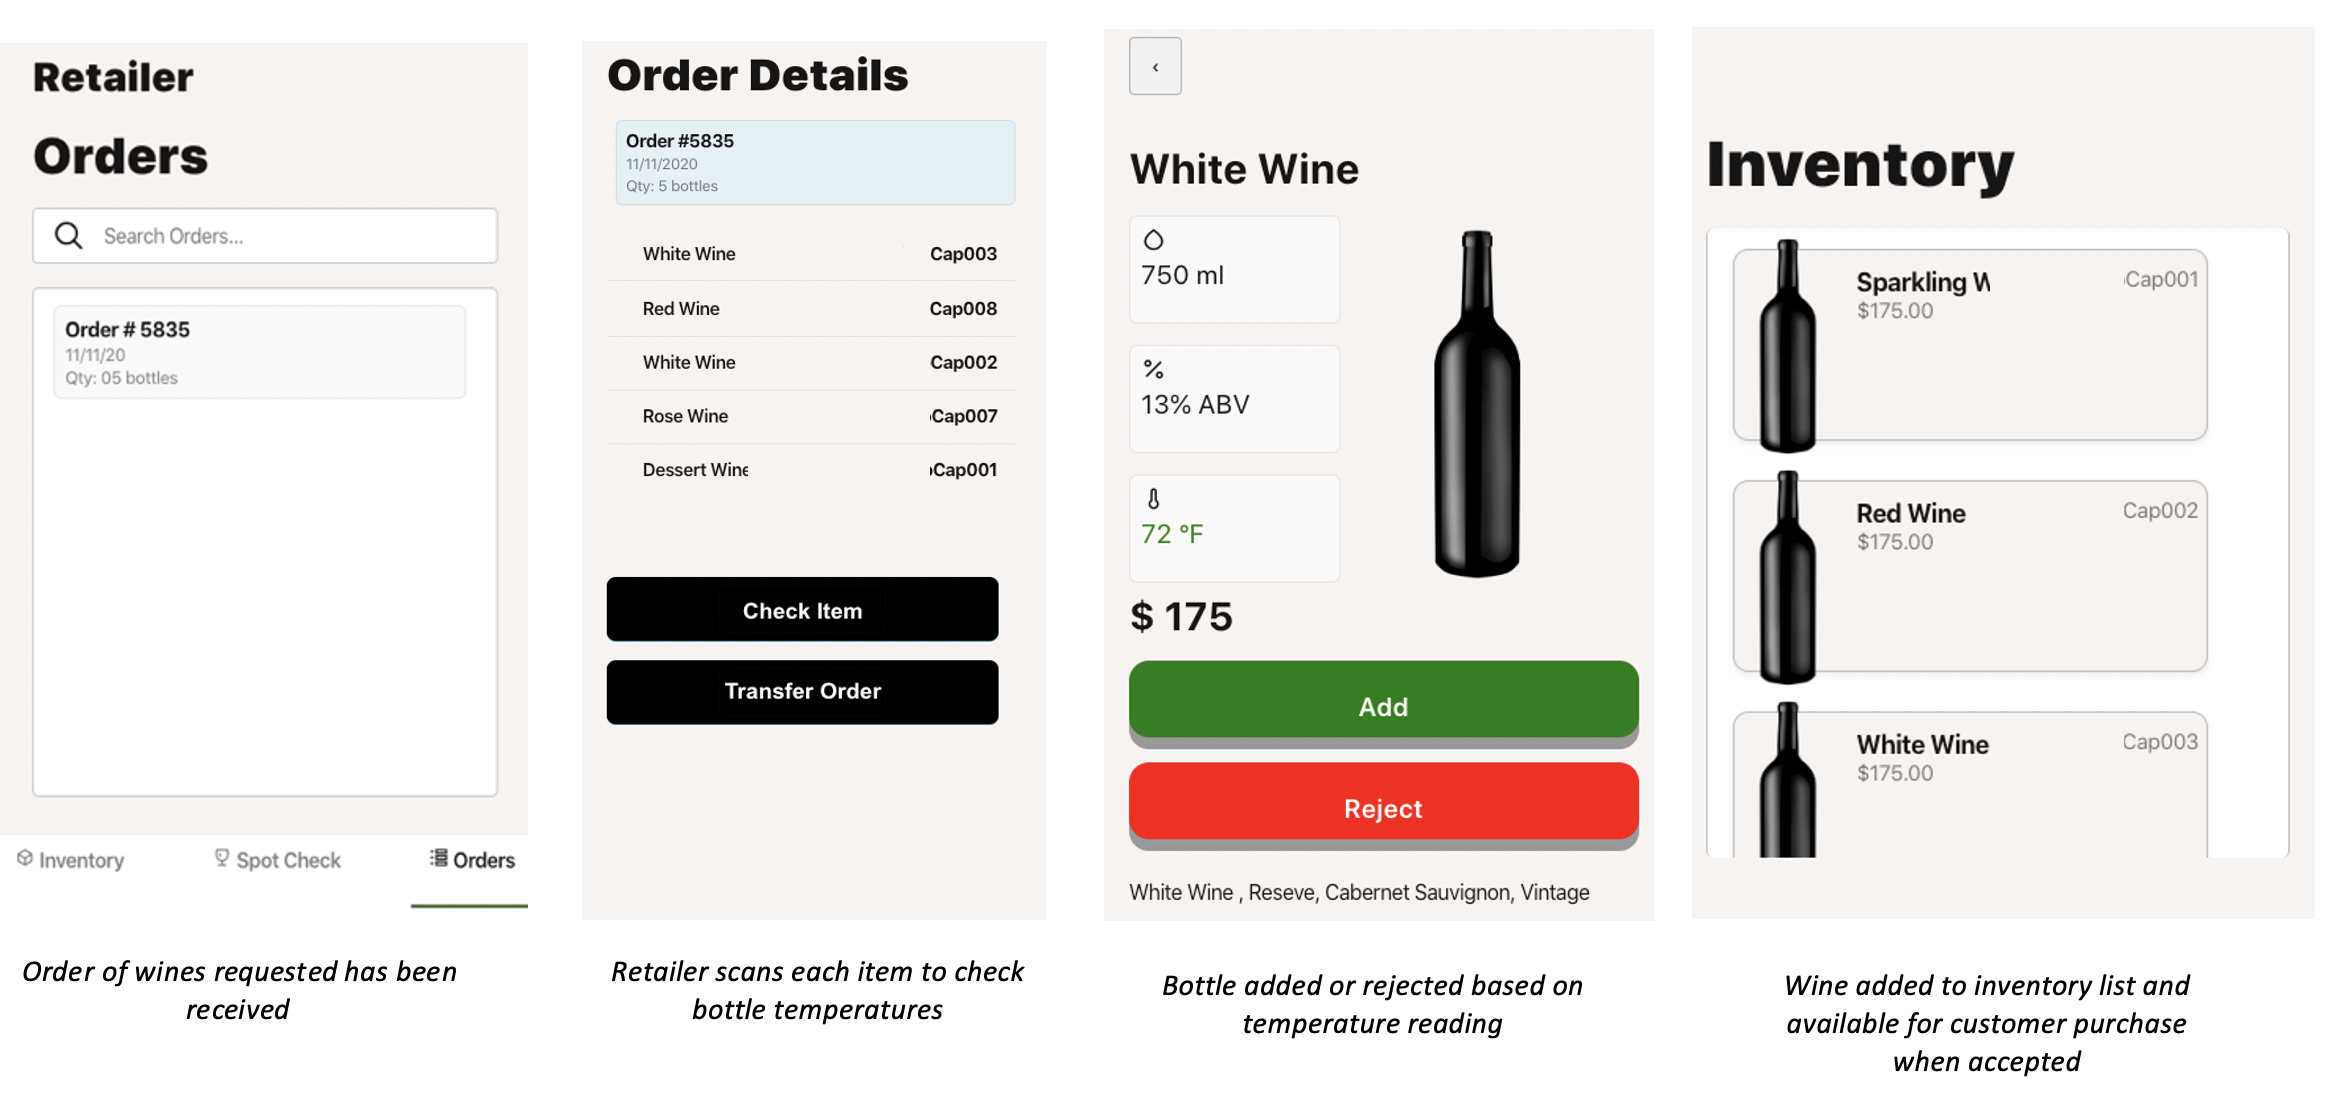Tap the droplet icon next to 750 ml
Viewport: 2338px width, 1120px height.
pyautogui.click(x=1155, y=238)
